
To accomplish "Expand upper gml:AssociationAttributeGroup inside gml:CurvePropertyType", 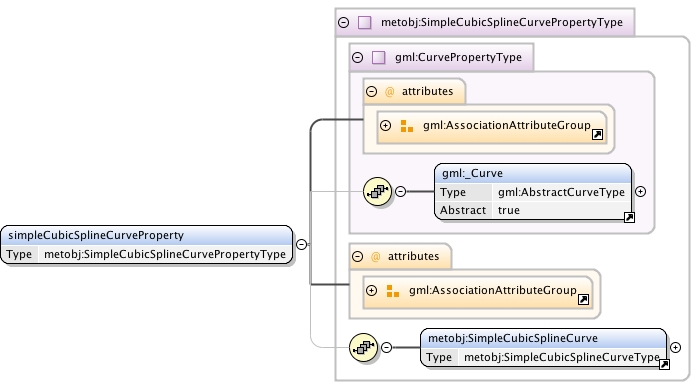I will click(386, 126).
